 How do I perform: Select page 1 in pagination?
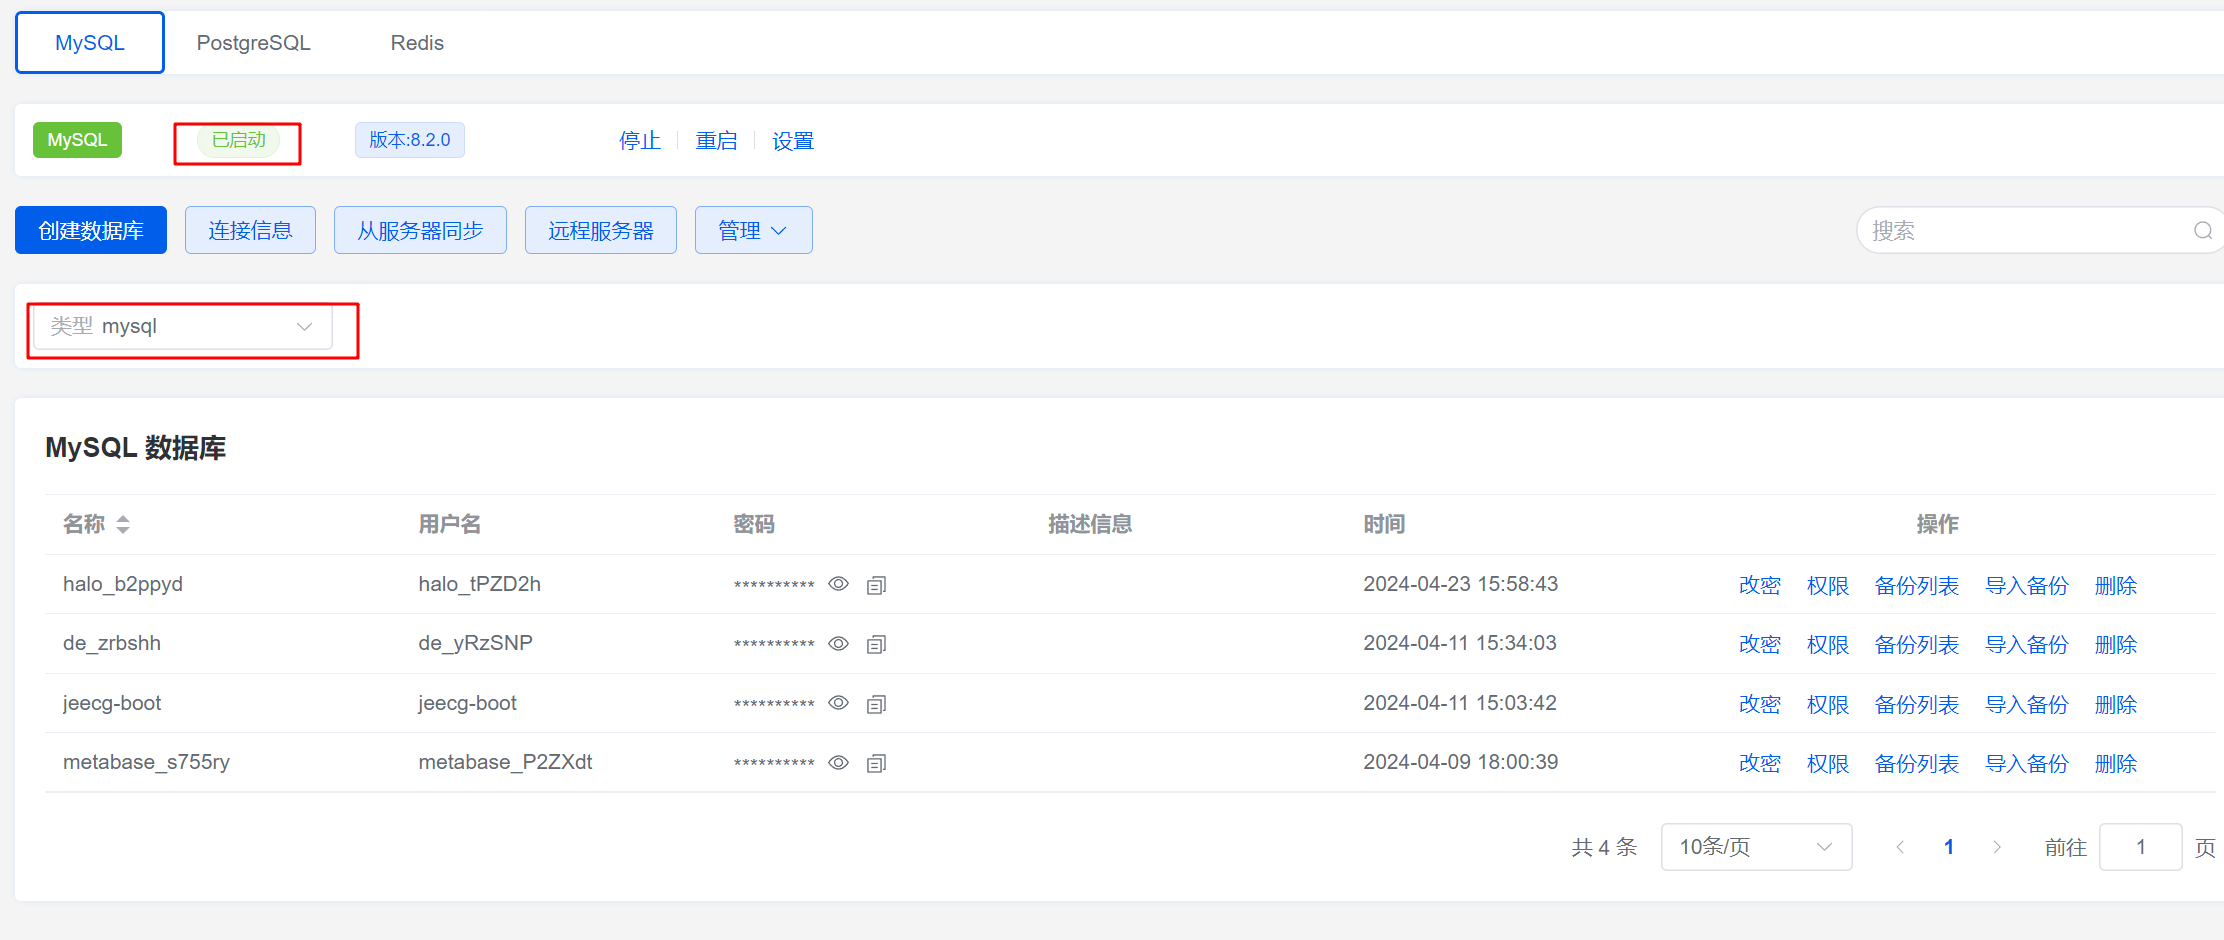[x=1949, y=847]
